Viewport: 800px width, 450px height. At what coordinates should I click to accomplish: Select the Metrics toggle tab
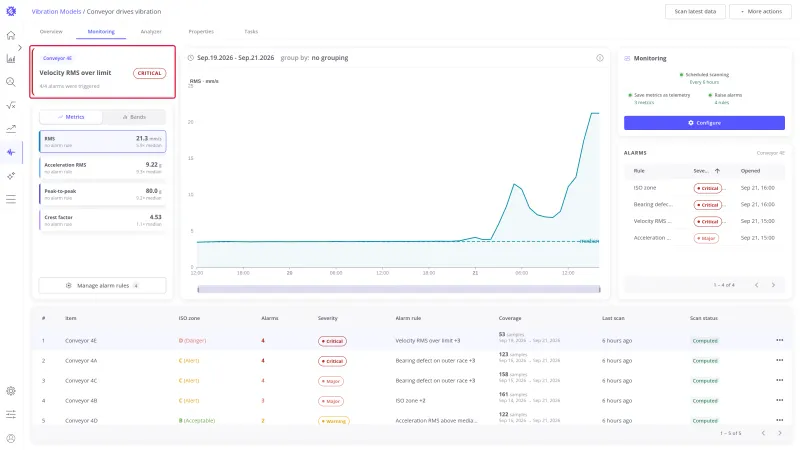71,117
